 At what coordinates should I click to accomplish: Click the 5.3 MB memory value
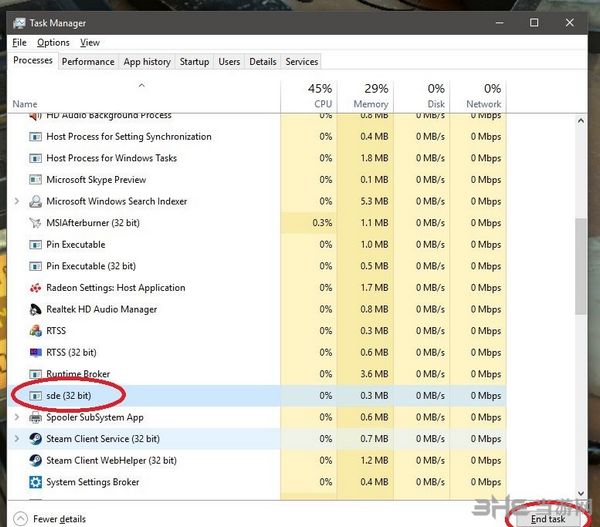pyautogui.click(x=374, y=201)
